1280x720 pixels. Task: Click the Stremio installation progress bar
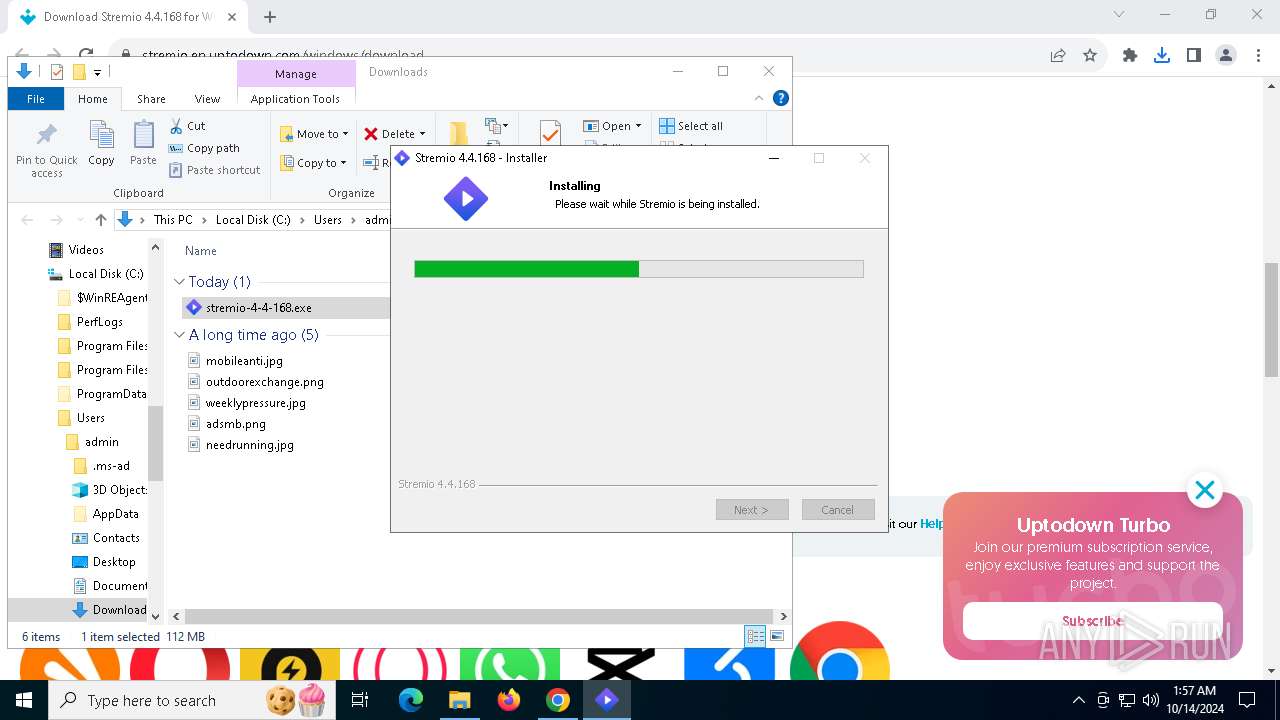[639, 269]
